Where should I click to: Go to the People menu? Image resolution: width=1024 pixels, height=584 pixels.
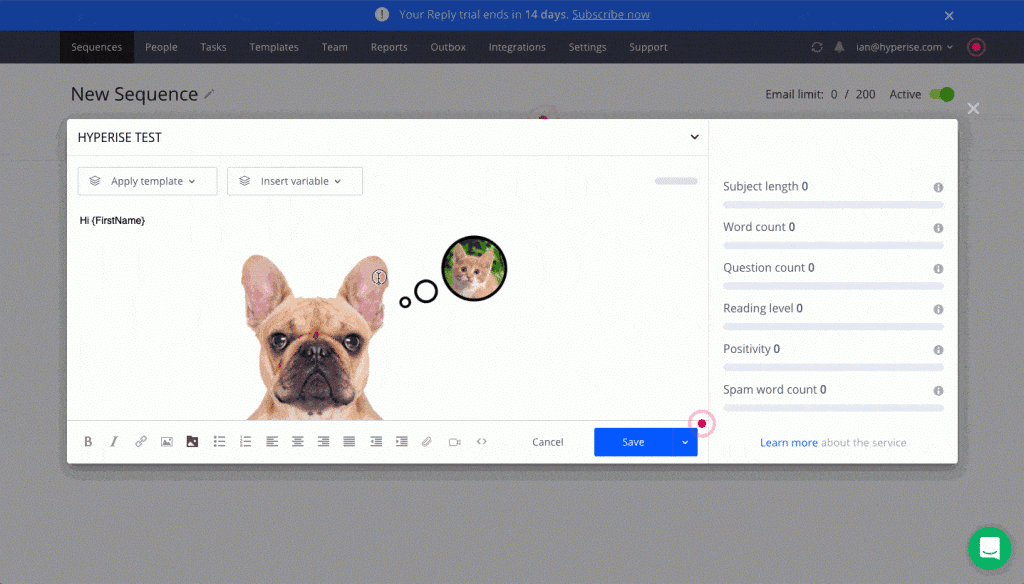pyautogui.click(x=161, y=47)
